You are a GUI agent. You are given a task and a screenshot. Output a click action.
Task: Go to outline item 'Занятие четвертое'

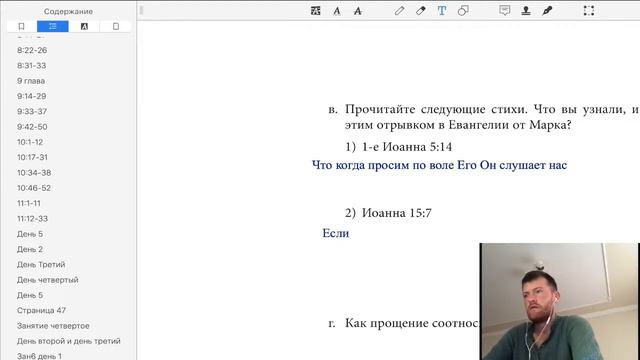coord(53,326)
